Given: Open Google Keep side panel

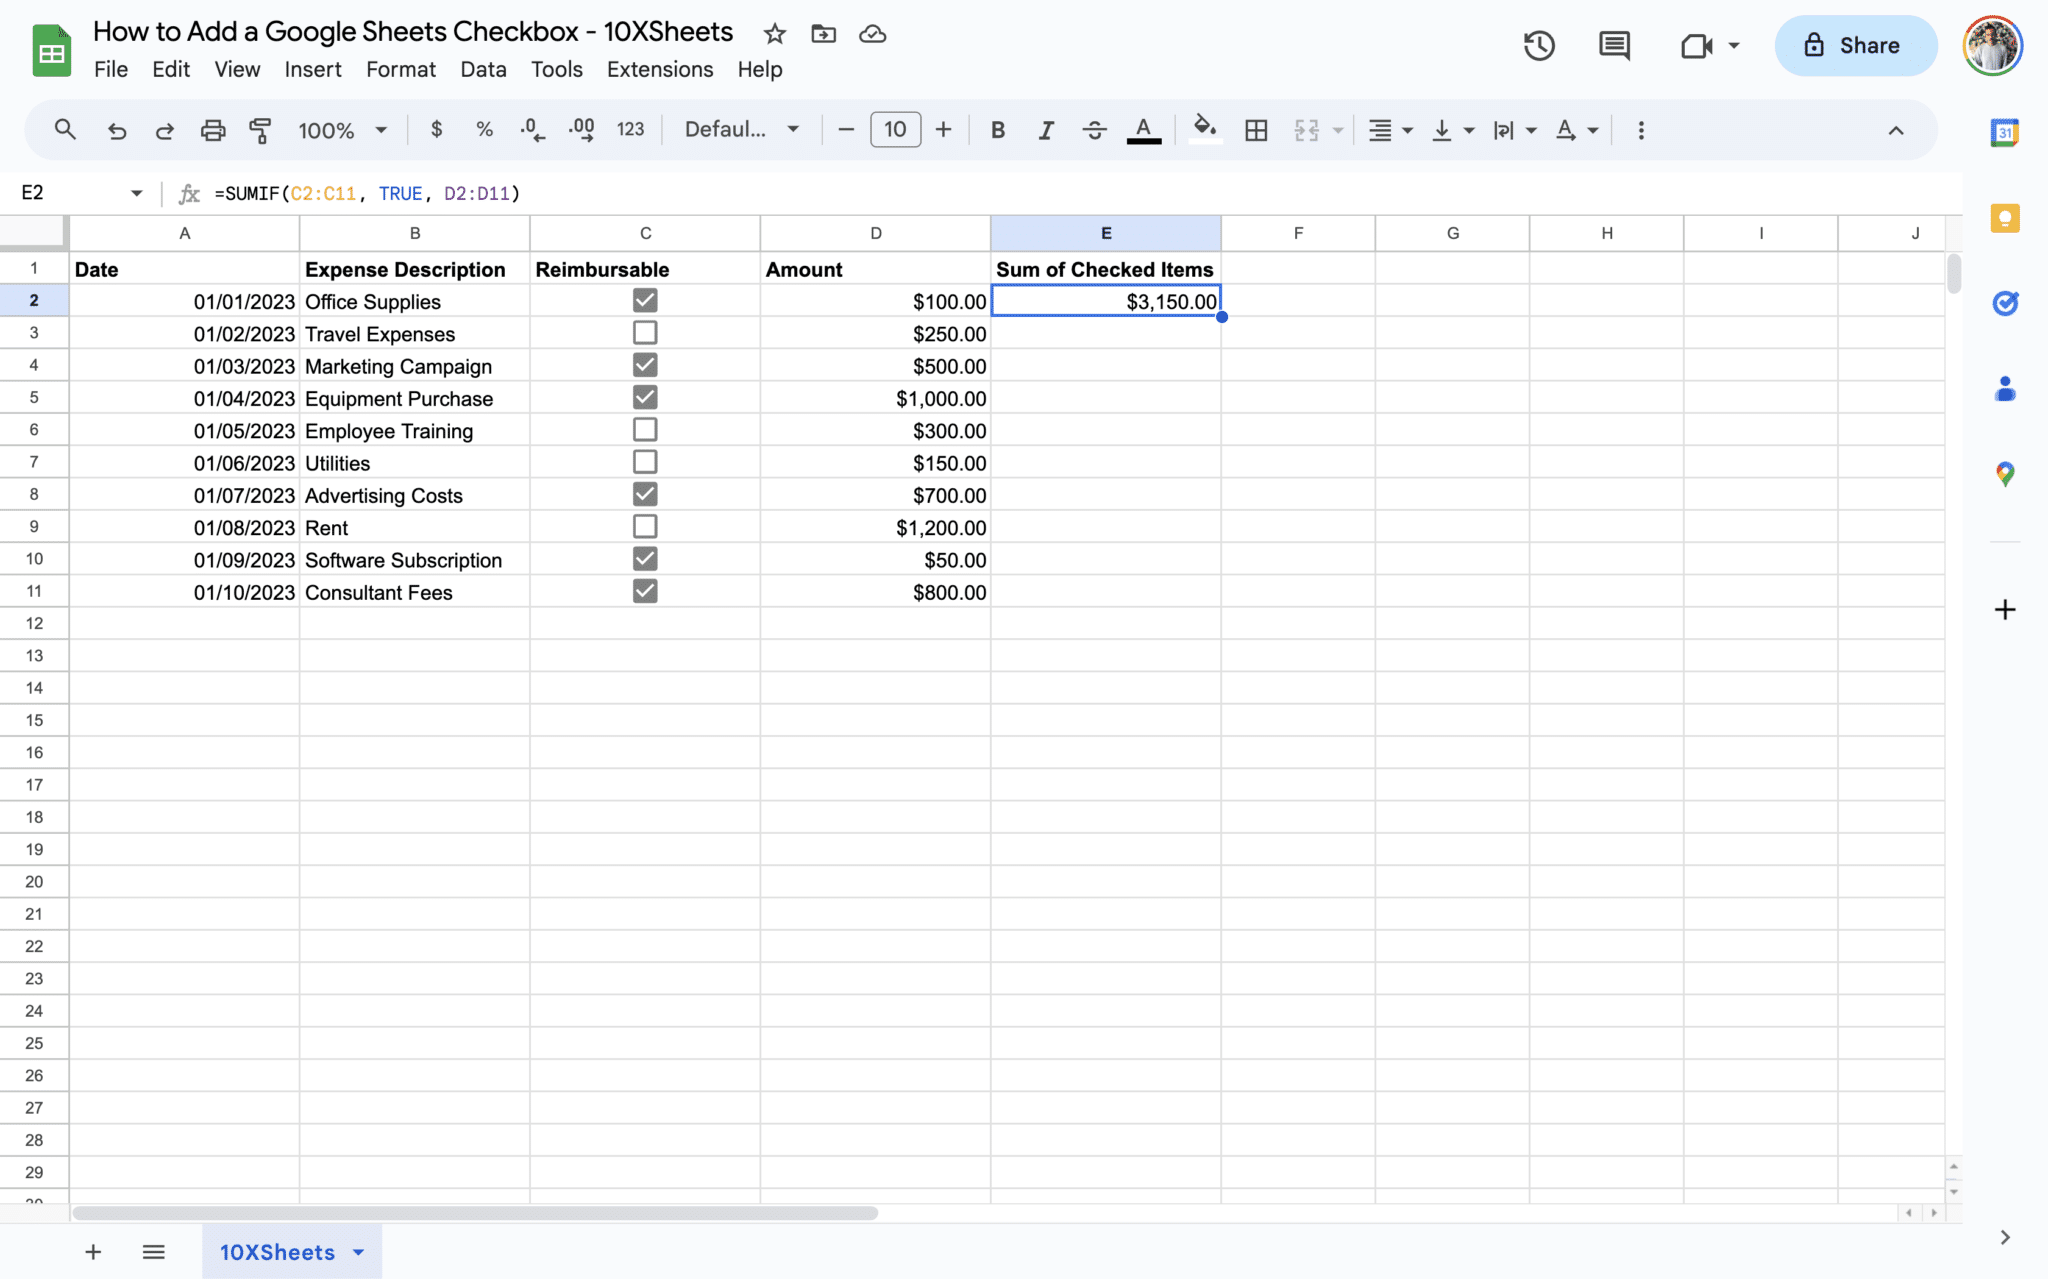Looking at the screenshot, I should coord(2005,218).
